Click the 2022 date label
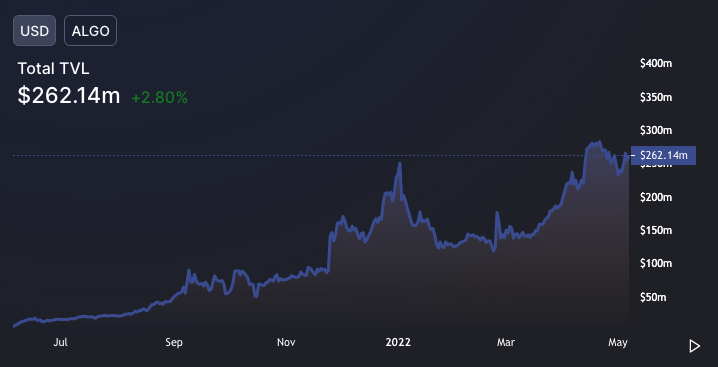The image size is (718, 367). (398, 342)
